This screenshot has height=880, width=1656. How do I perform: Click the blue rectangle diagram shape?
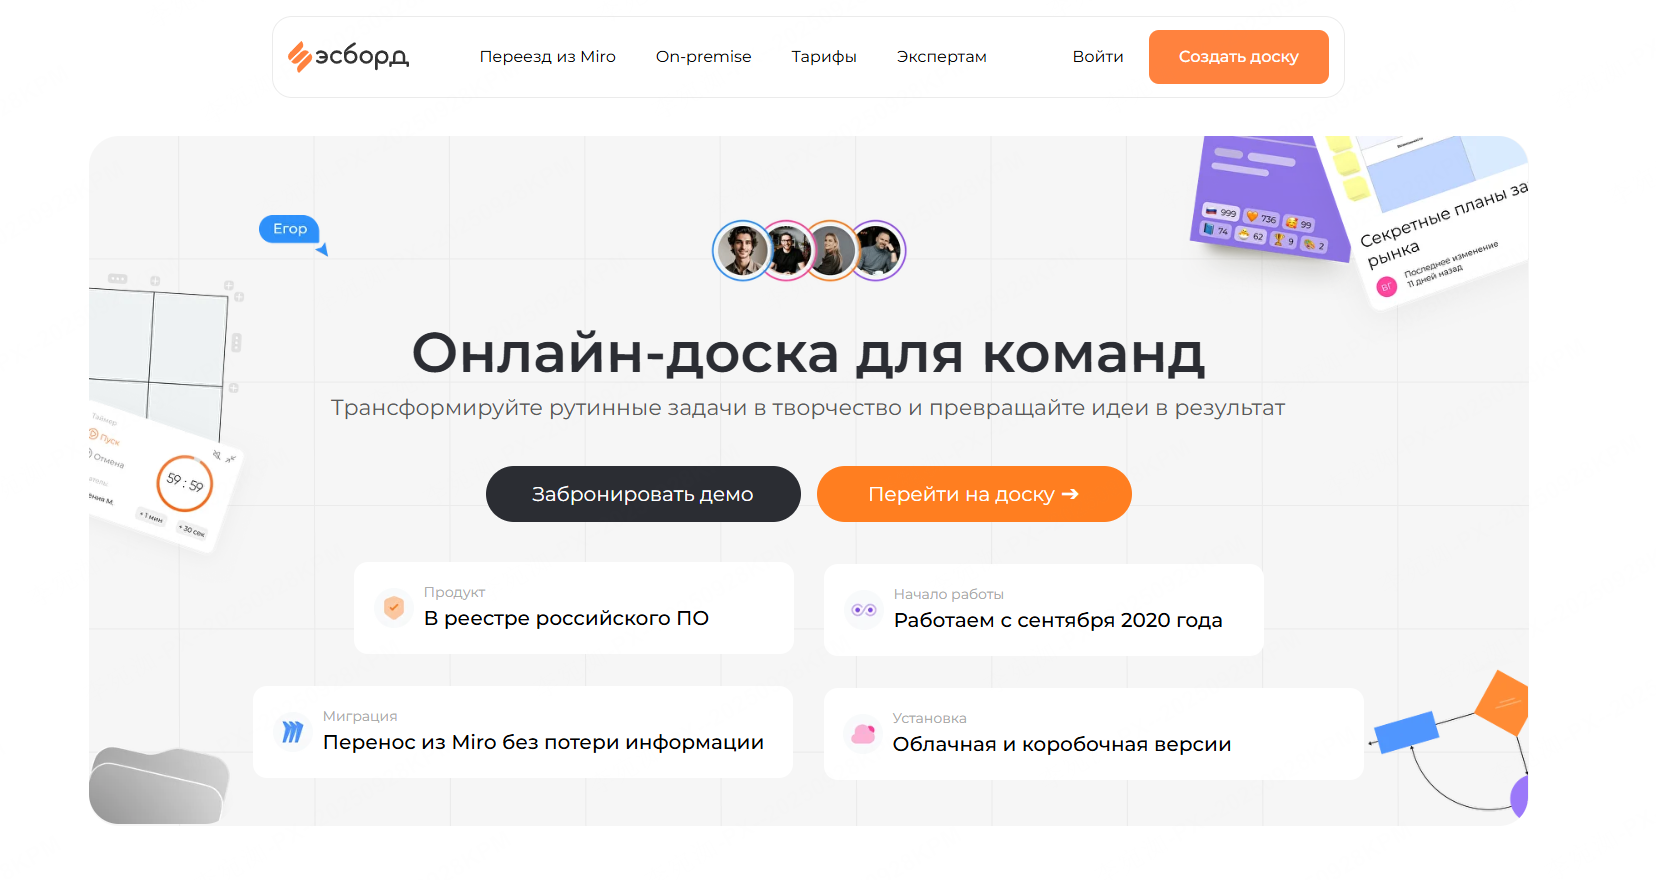pyautogui.click(x=1406, y=732)
